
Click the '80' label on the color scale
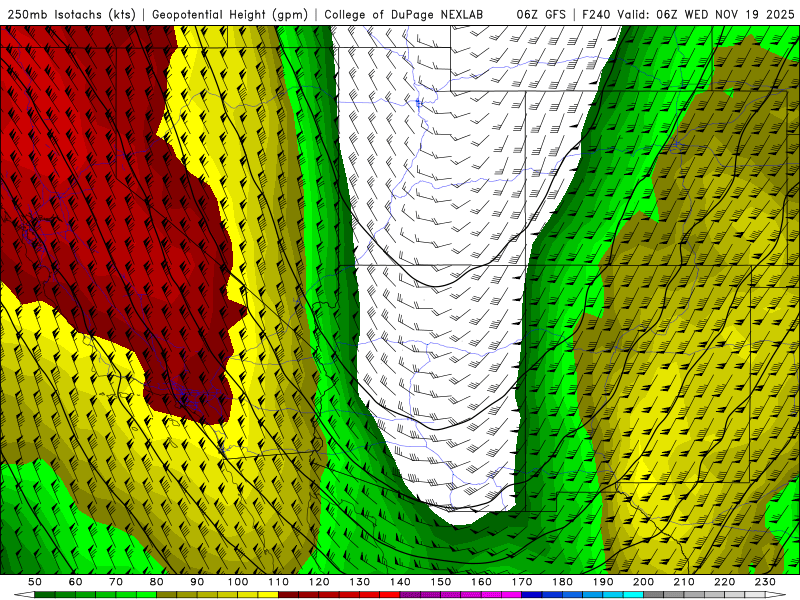click(x=157, y=582)
